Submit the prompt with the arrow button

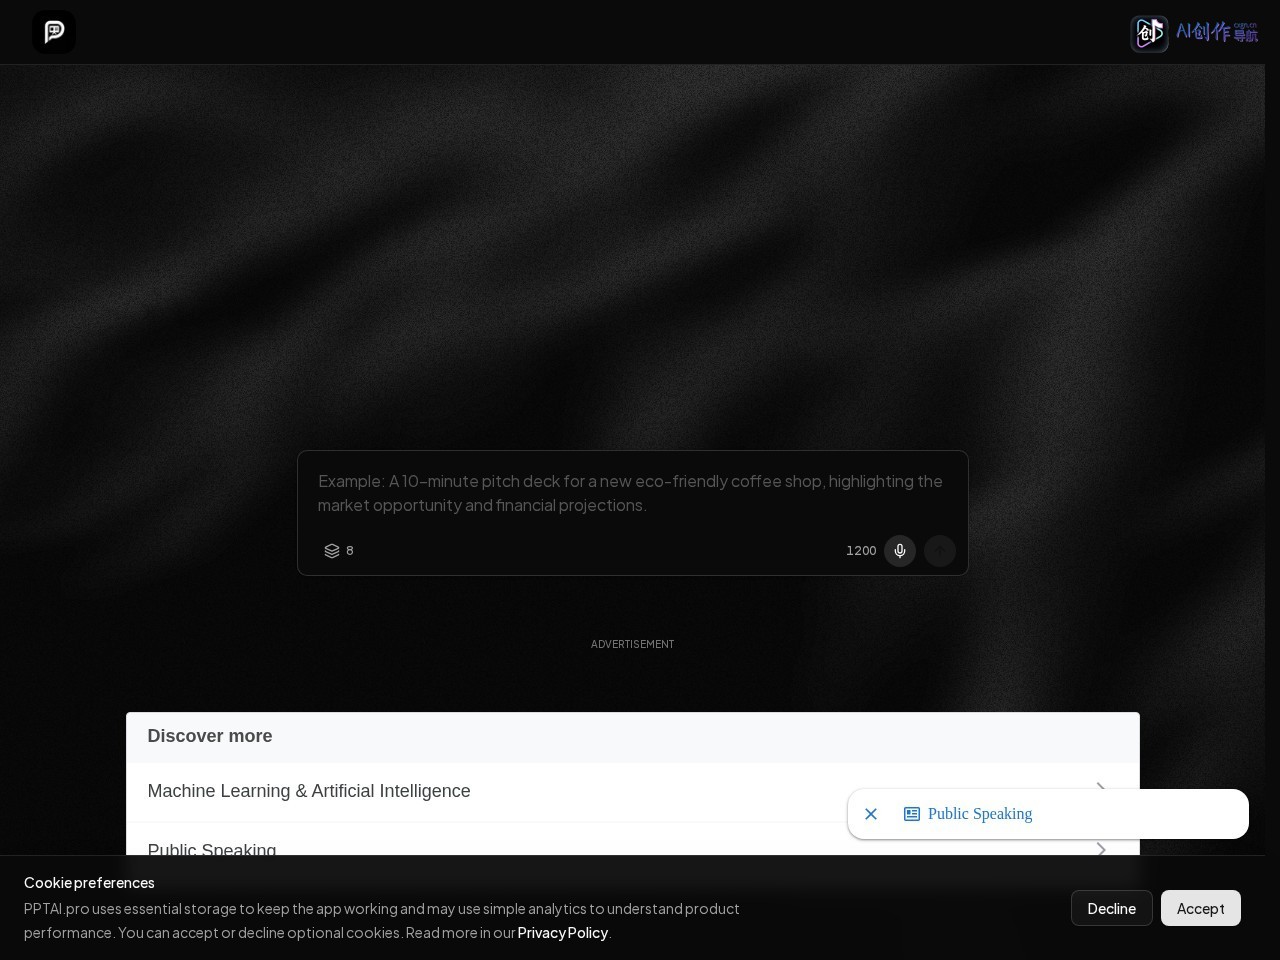pyautogui.click(x=940, y=551)
